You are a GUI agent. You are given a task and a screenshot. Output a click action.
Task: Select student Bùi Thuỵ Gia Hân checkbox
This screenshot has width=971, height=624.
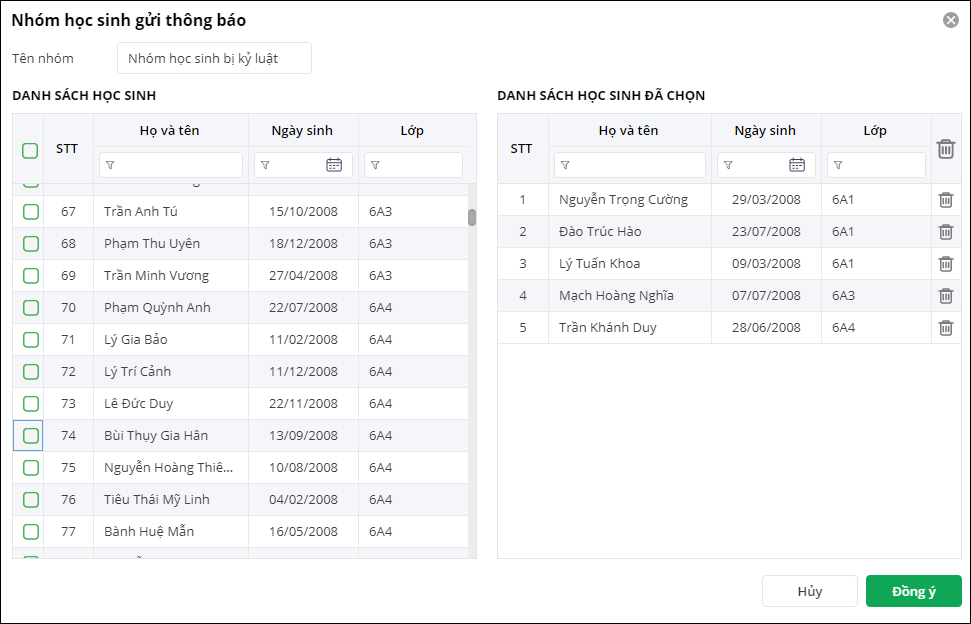[x=31, y=436]
